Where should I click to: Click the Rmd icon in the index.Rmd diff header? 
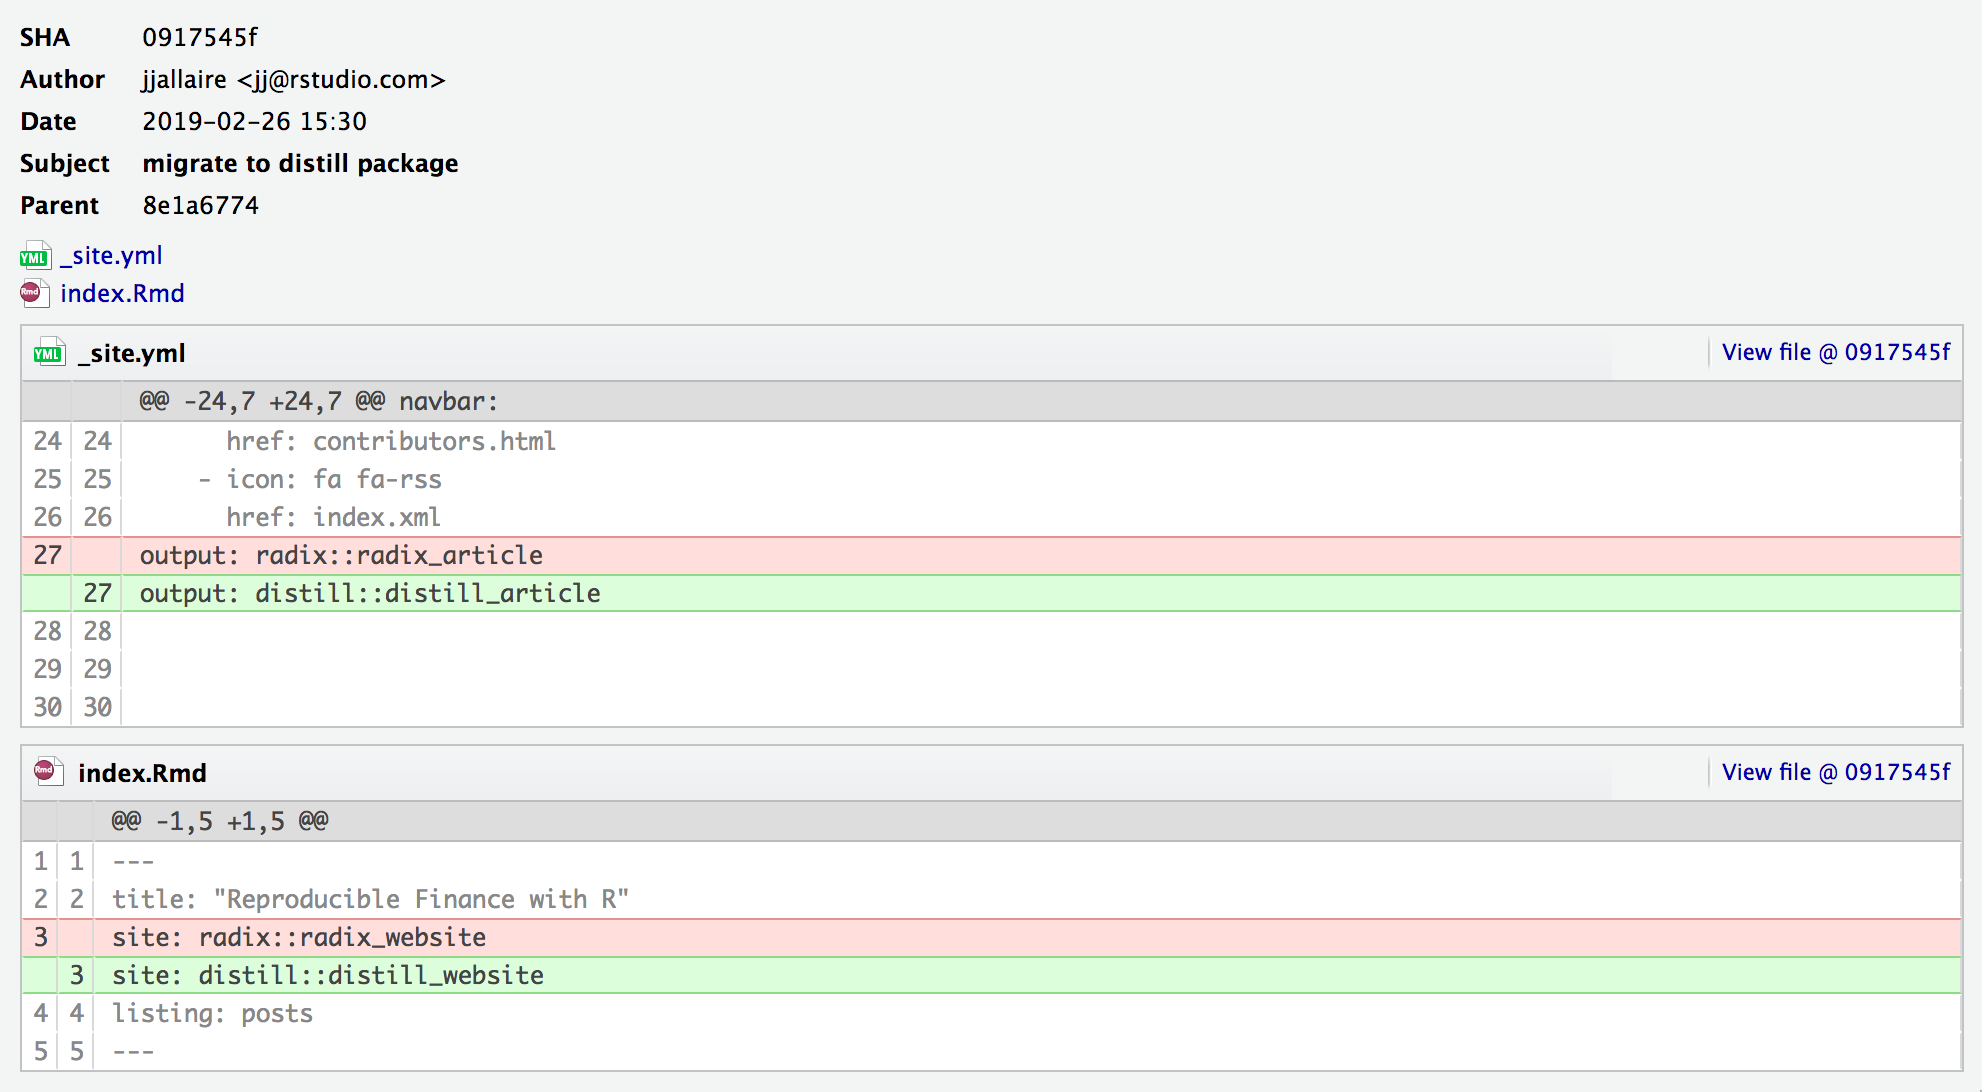[x=48, y=772]
